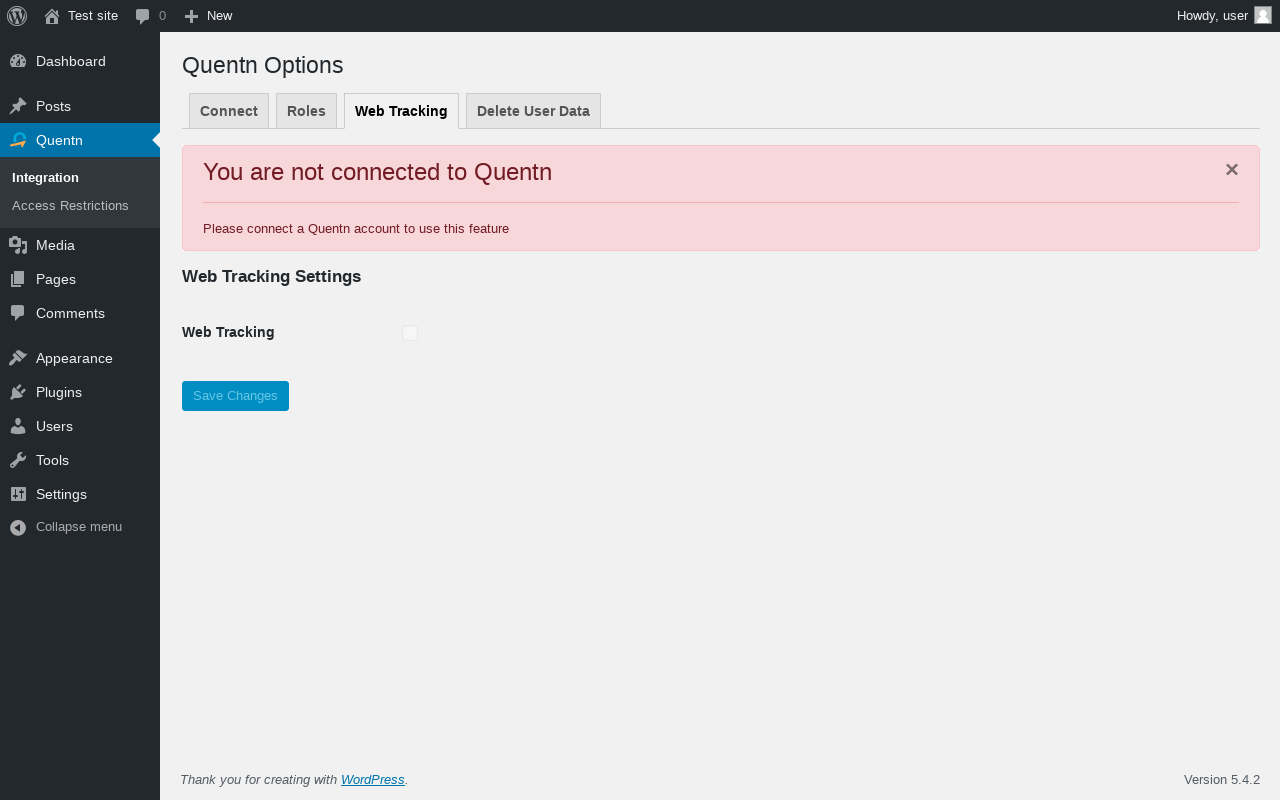
Task: Switch to the Roles tab
Action: click(306, 111)
